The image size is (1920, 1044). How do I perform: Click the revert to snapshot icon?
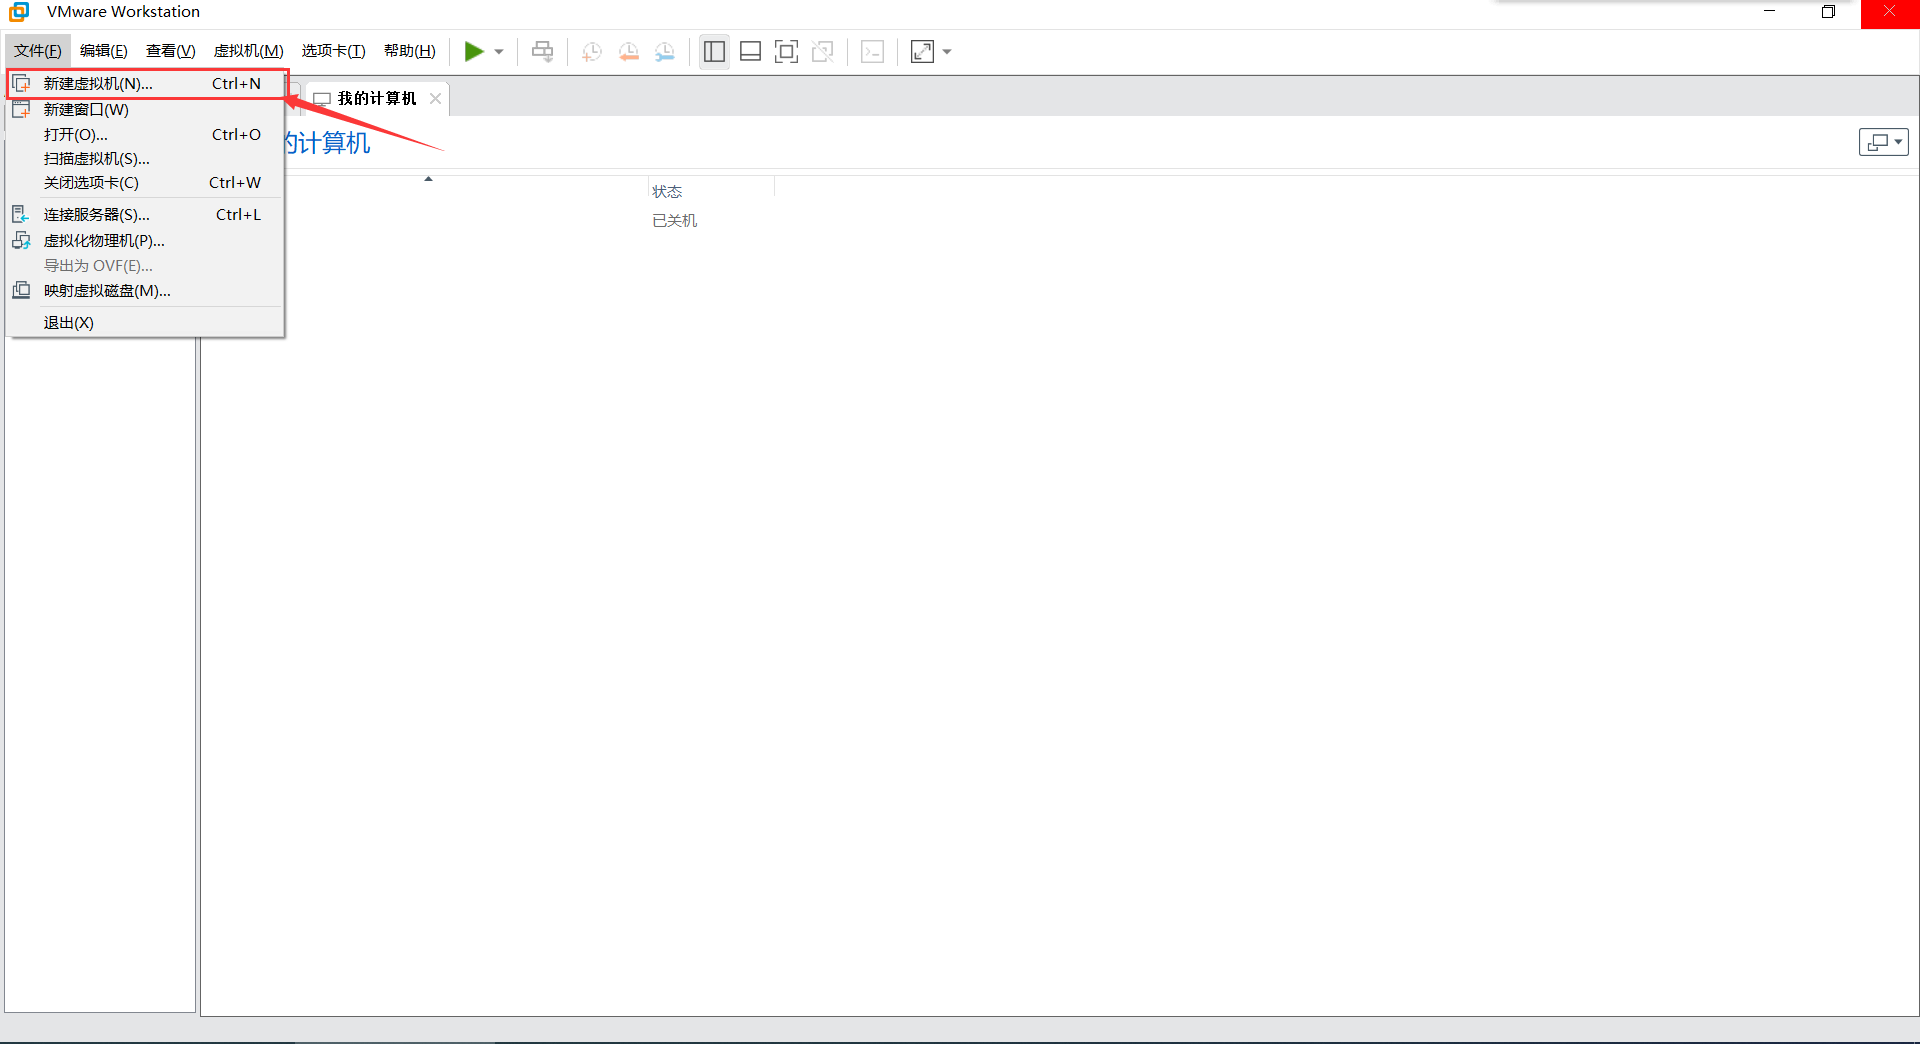point(628,52)
